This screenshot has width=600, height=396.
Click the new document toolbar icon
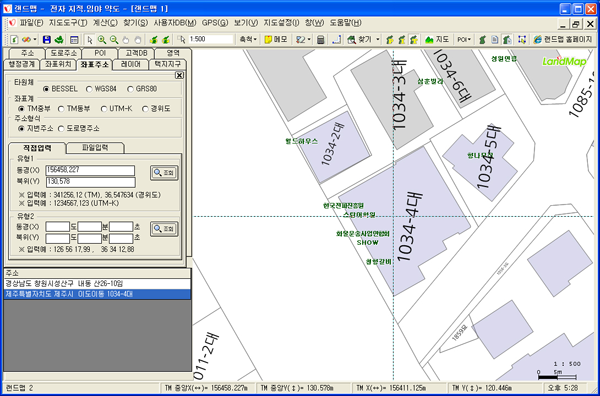(14, 39)
